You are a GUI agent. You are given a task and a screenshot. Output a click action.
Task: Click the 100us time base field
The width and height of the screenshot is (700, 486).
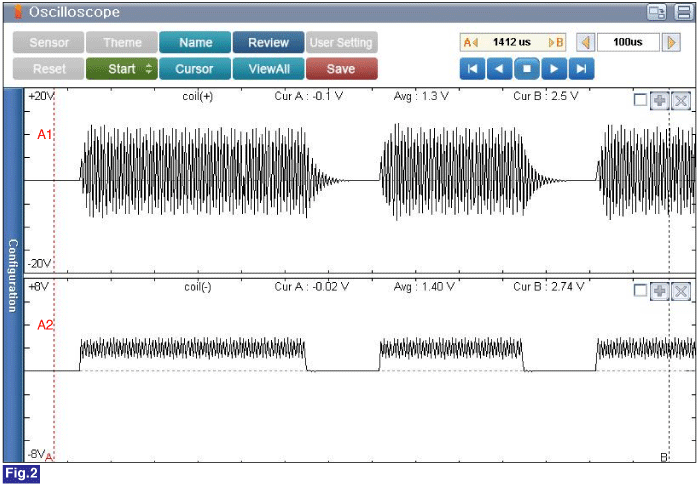628,43
